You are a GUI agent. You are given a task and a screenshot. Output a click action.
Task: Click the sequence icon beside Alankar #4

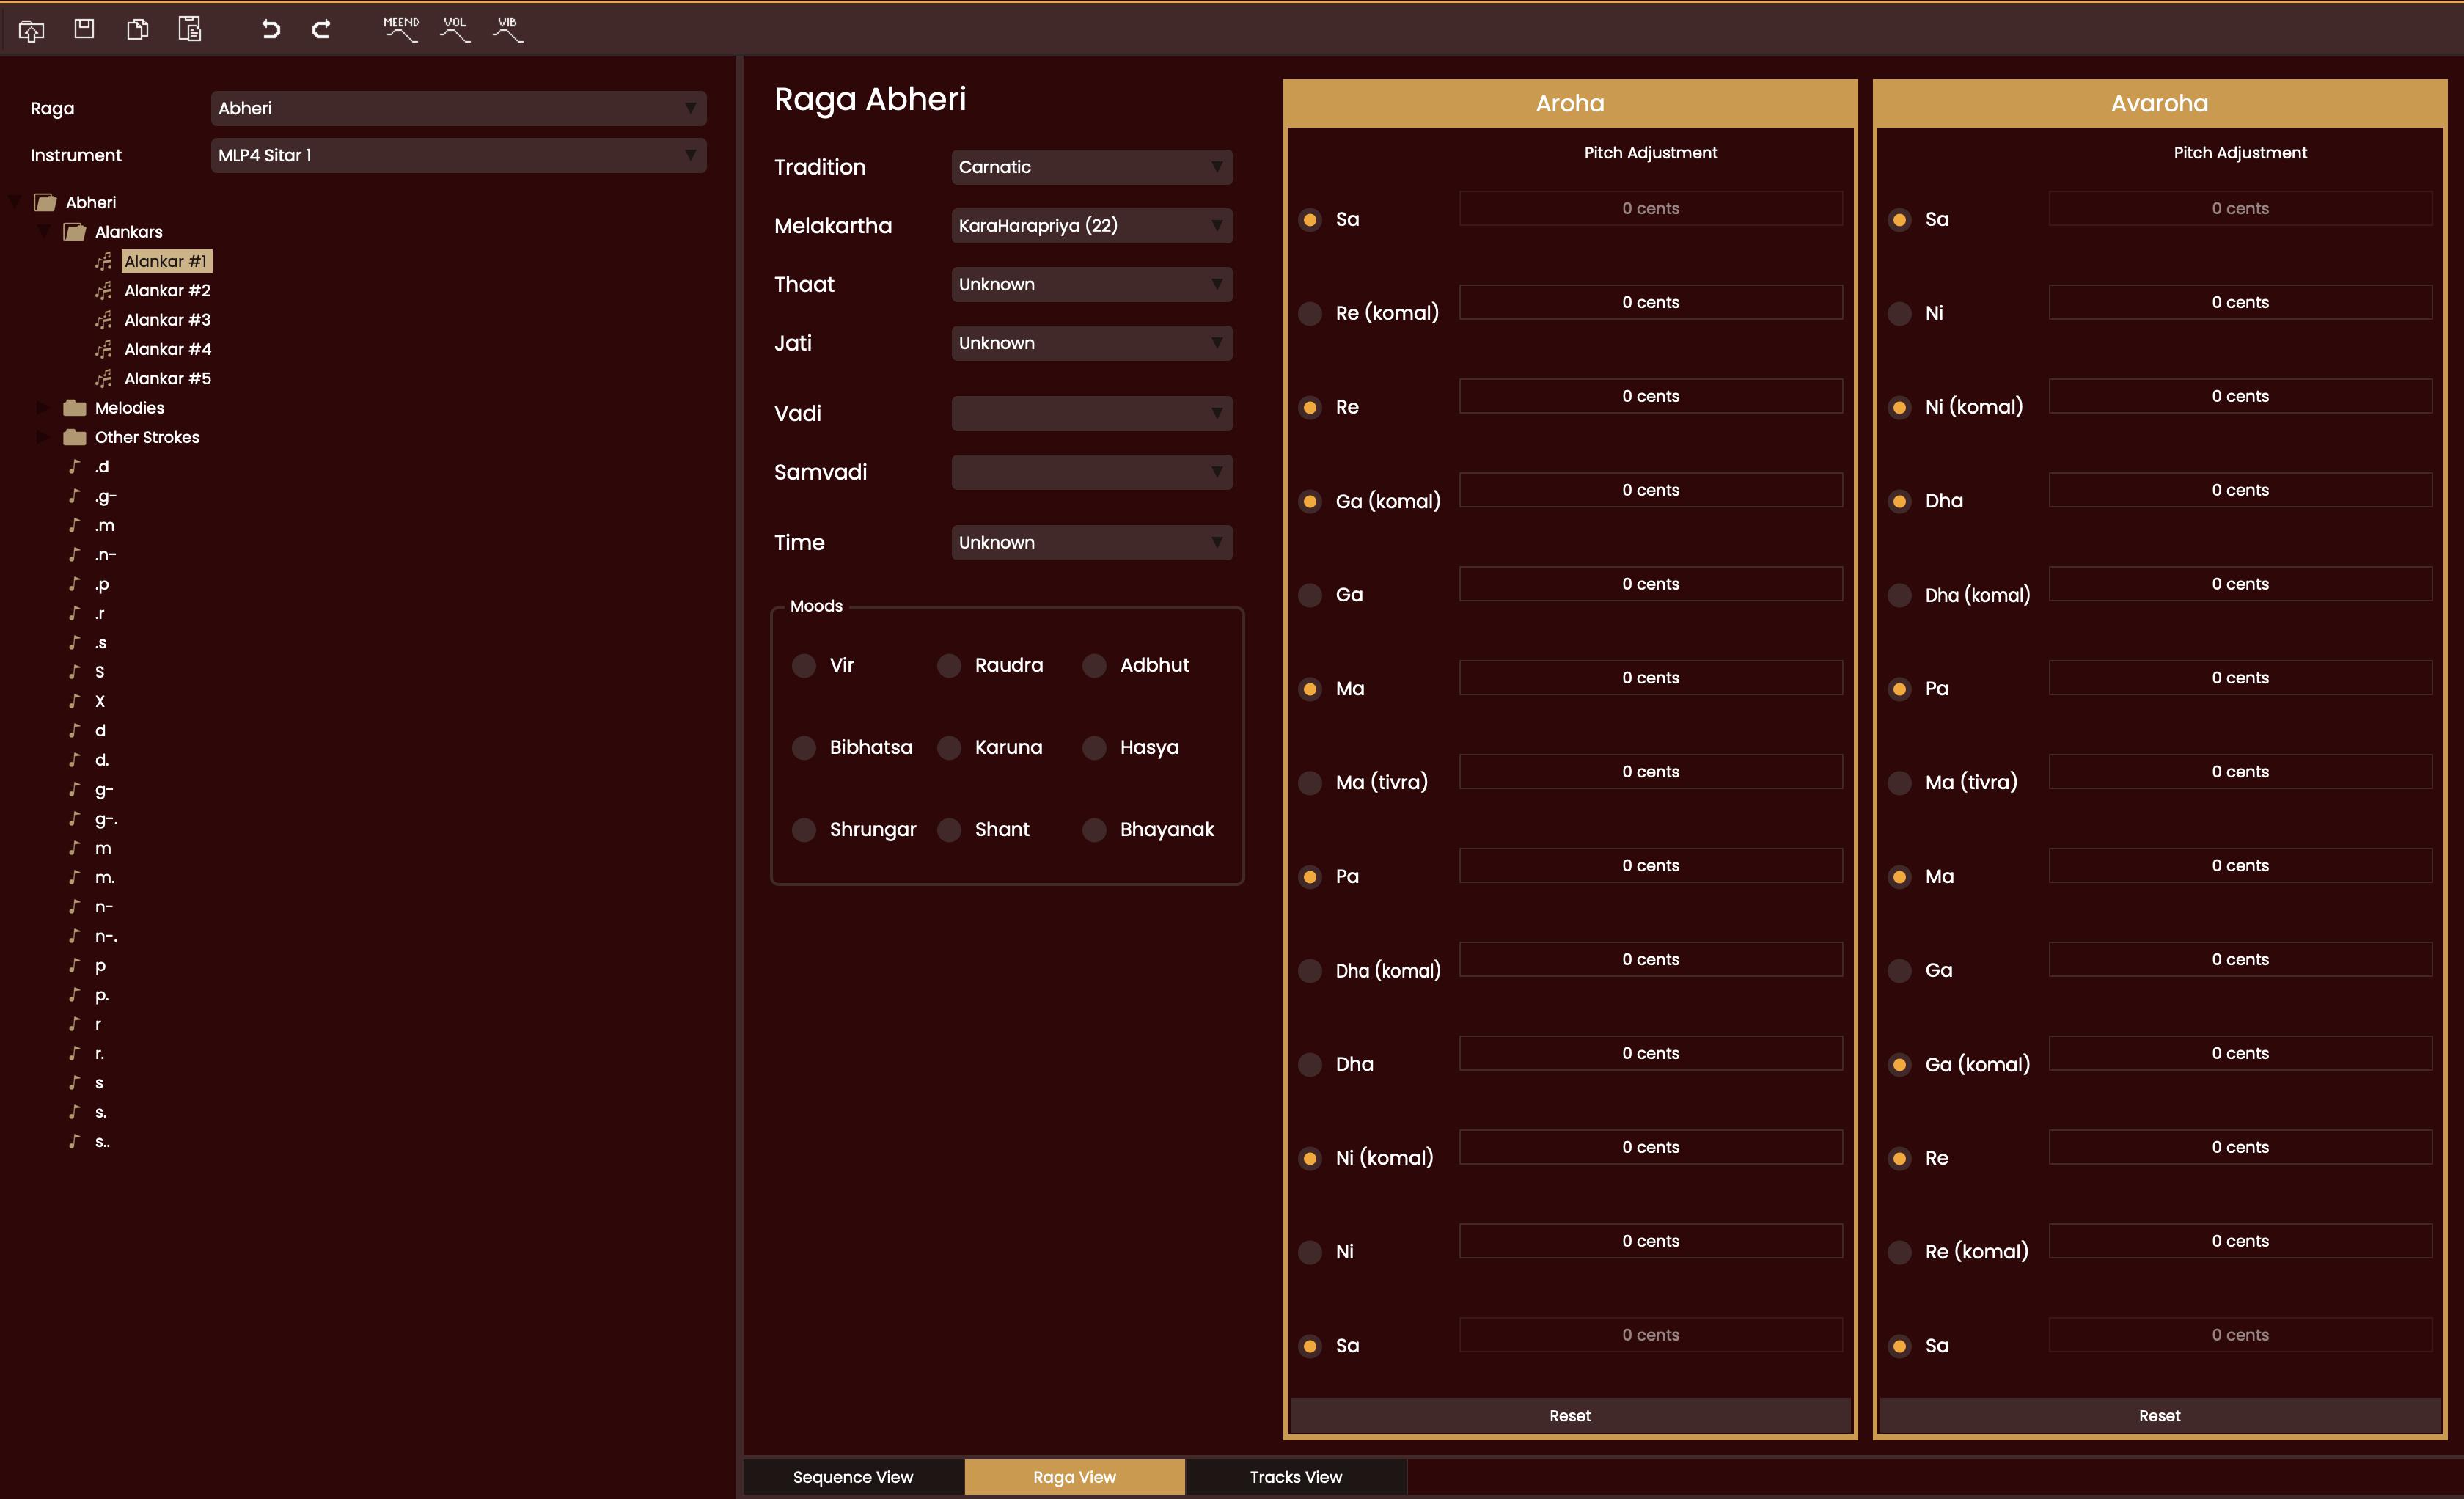click(x=104, y=349)
